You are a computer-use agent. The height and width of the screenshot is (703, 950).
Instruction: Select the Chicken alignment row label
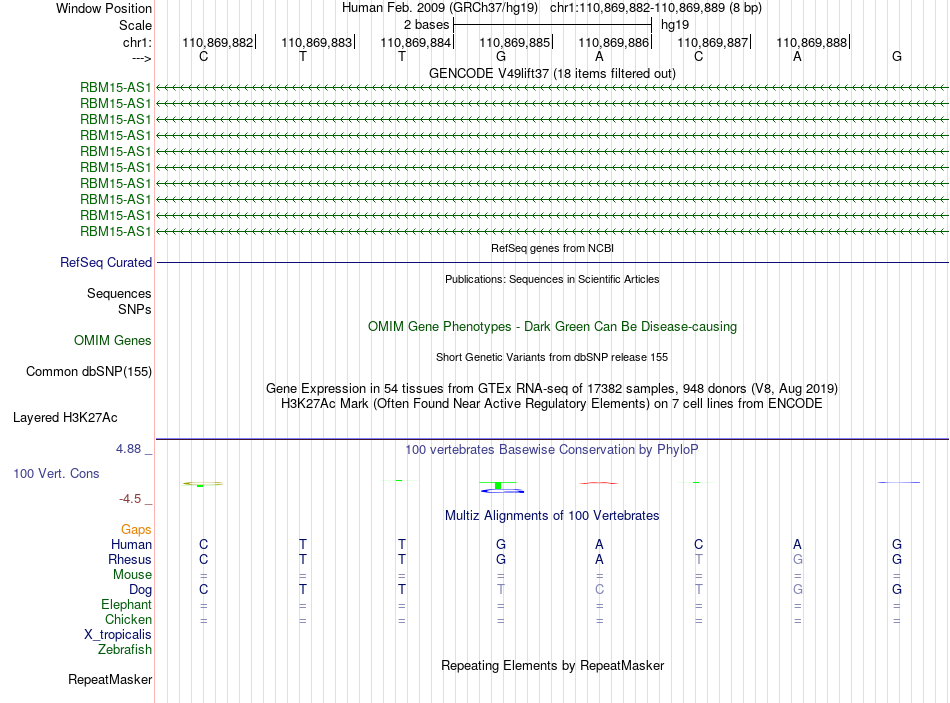pos(128,619)
